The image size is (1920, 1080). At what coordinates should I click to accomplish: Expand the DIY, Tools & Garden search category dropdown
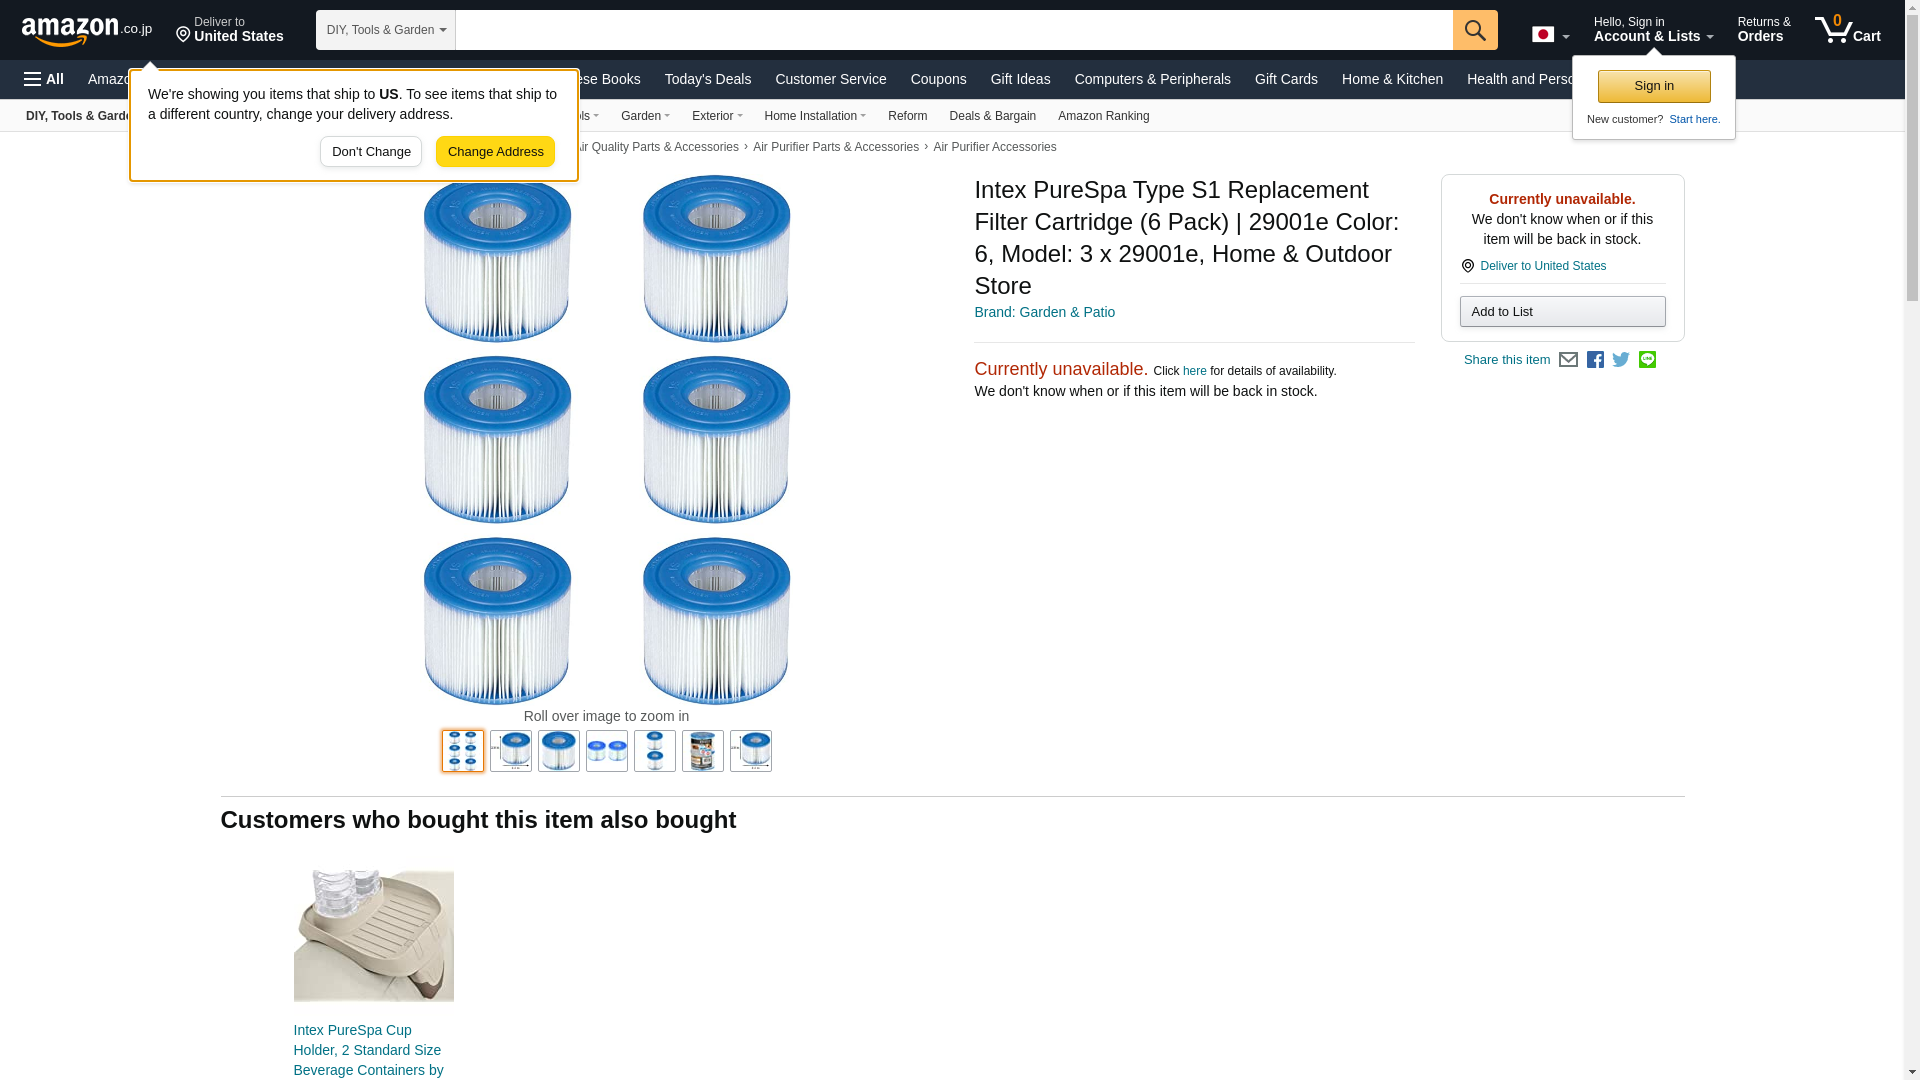coord(386,30)
